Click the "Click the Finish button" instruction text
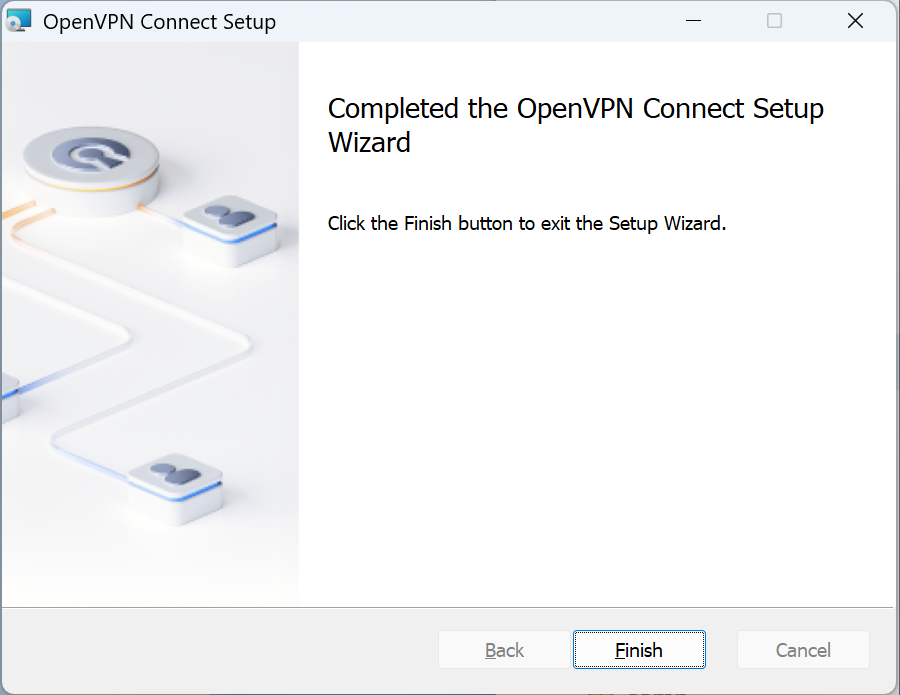The height and width of the screenshot is (695, 900). click(x=526, y=223)
